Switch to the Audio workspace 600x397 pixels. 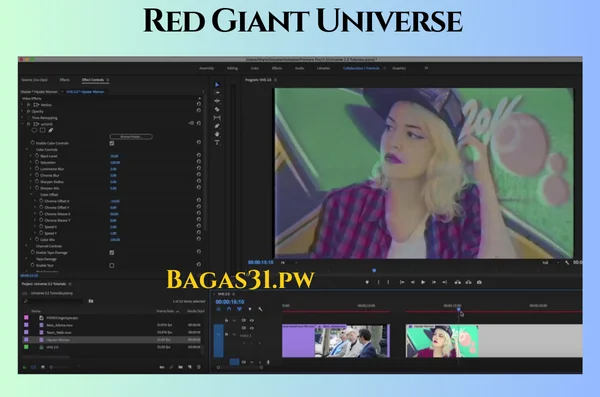[299, 68]
